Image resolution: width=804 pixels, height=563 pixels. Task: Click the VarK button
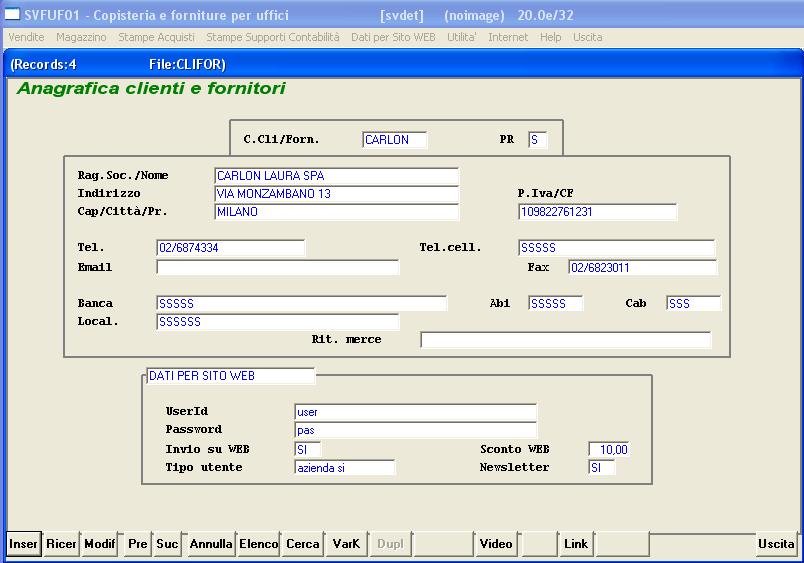[x=346, y=544]
